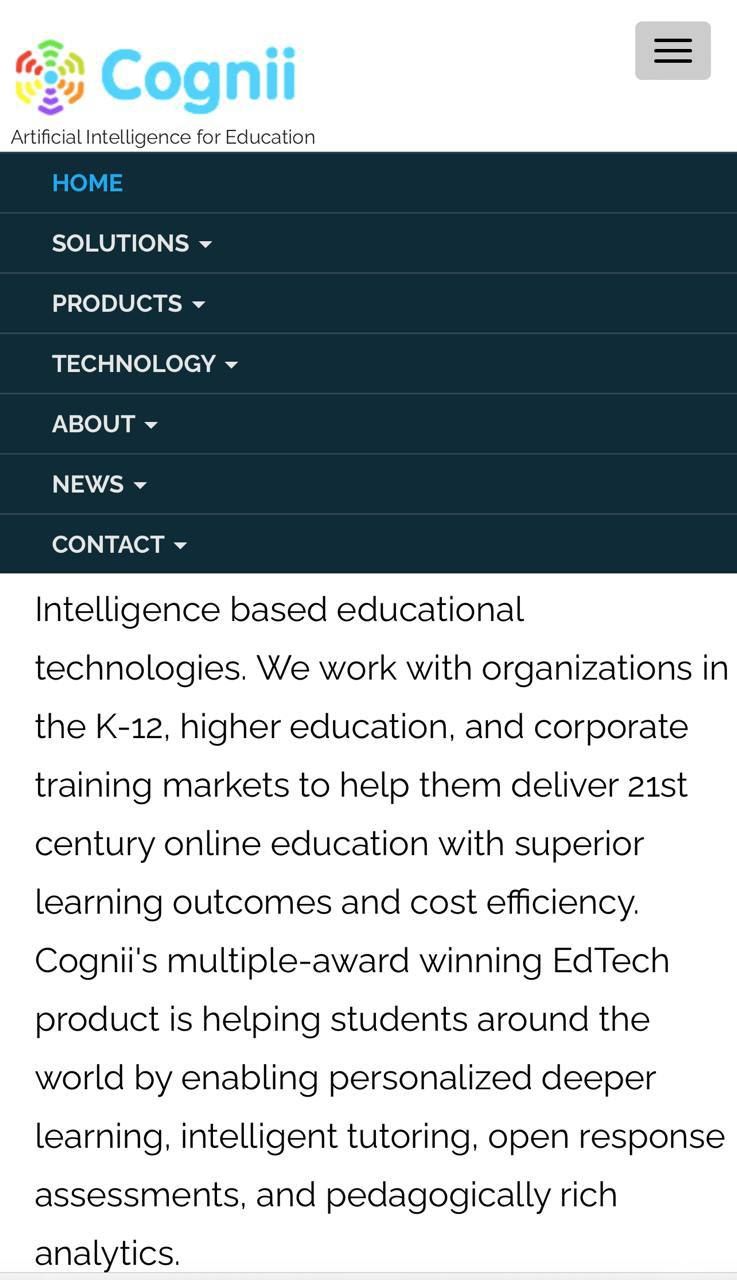The width and height of the screenshot is (737, 1280).
Task: Open the CONTACT navigation item
Action: (107, 544)
